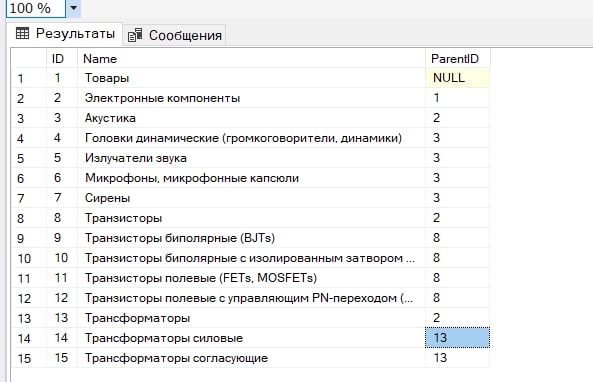The image size is (593, 382).
Task: Select the Микрофоны, микрофонные капсюли cell
Action: tap(251, 178)
